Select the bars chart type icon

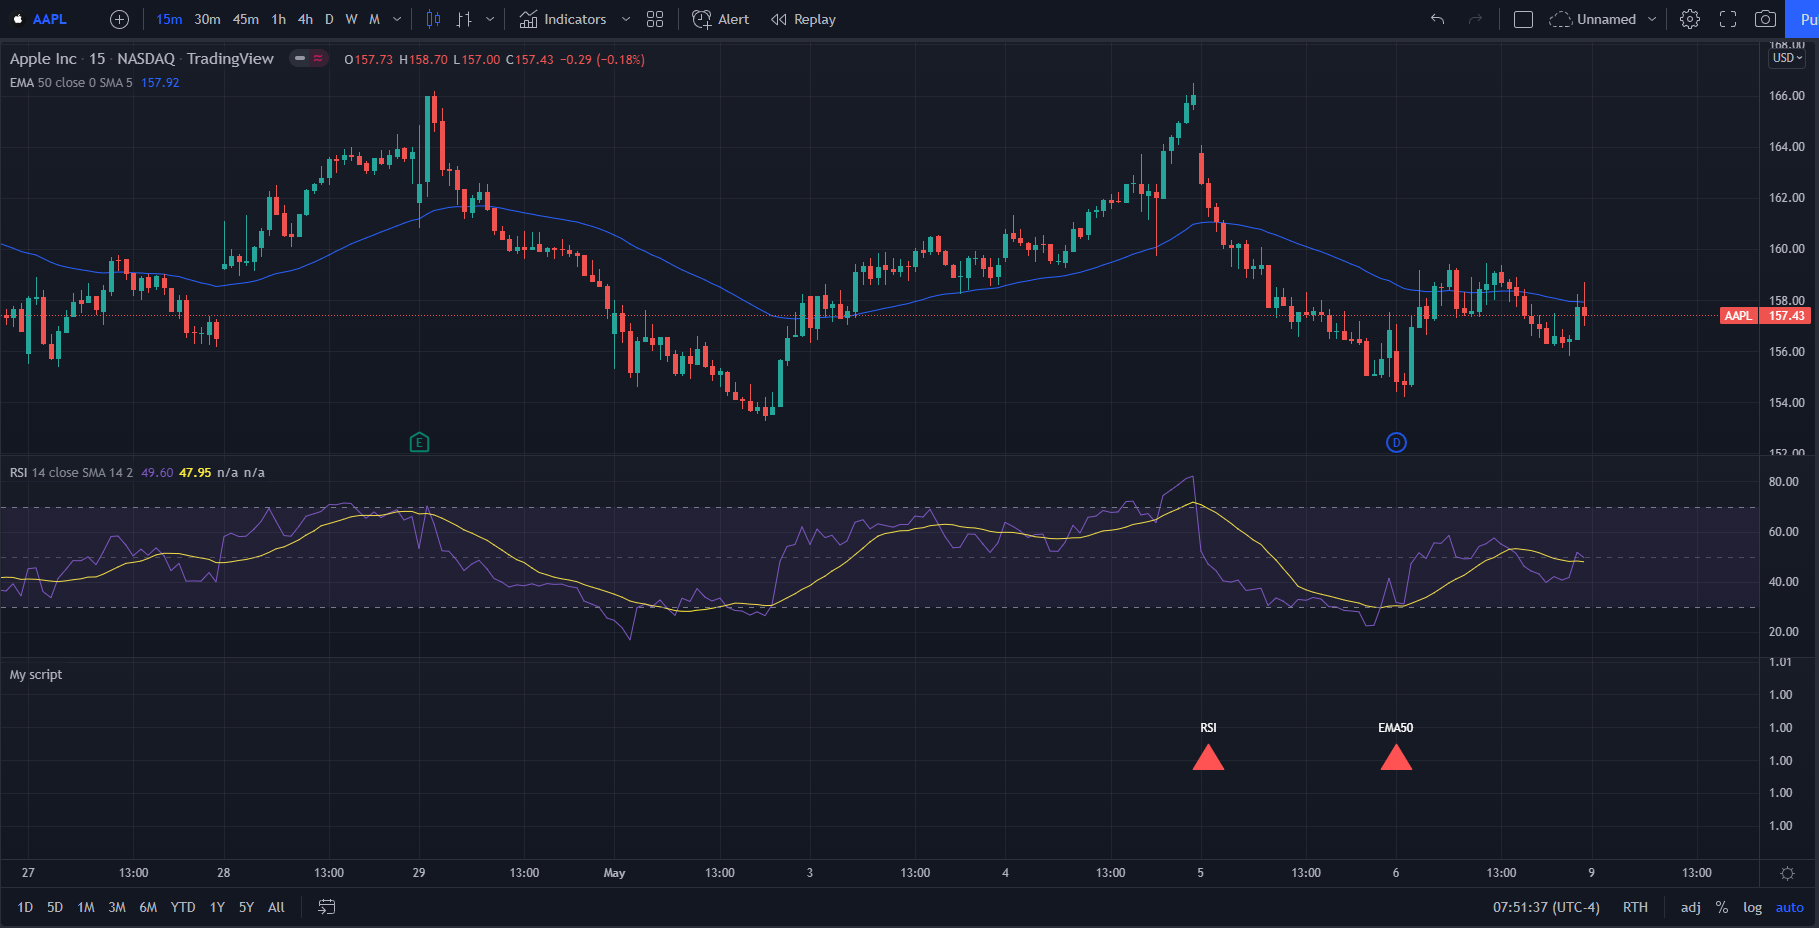pos(464,19)
